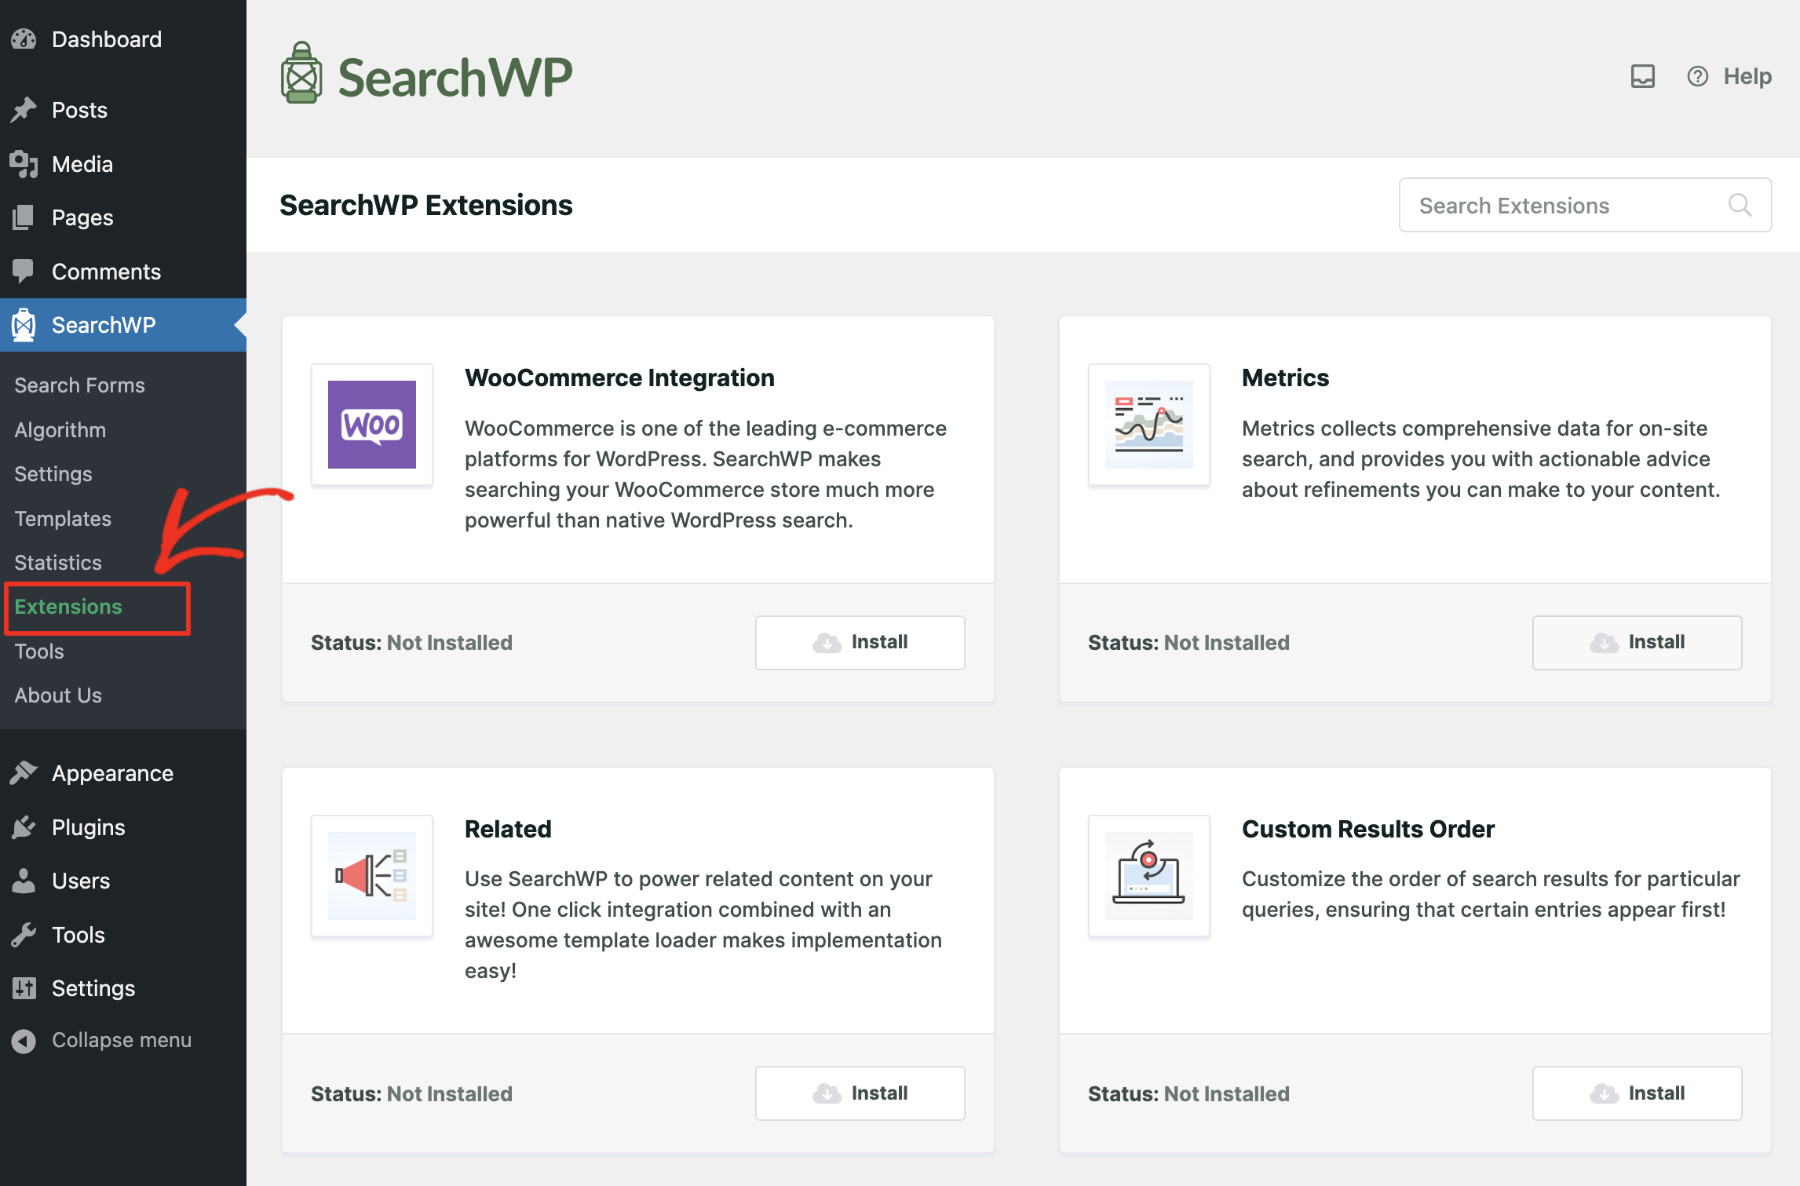This screenshot has width=1800, height=1186.
Task: Select the SearchWP menu item
Action: pyautogui.click(x=123, y=325)
